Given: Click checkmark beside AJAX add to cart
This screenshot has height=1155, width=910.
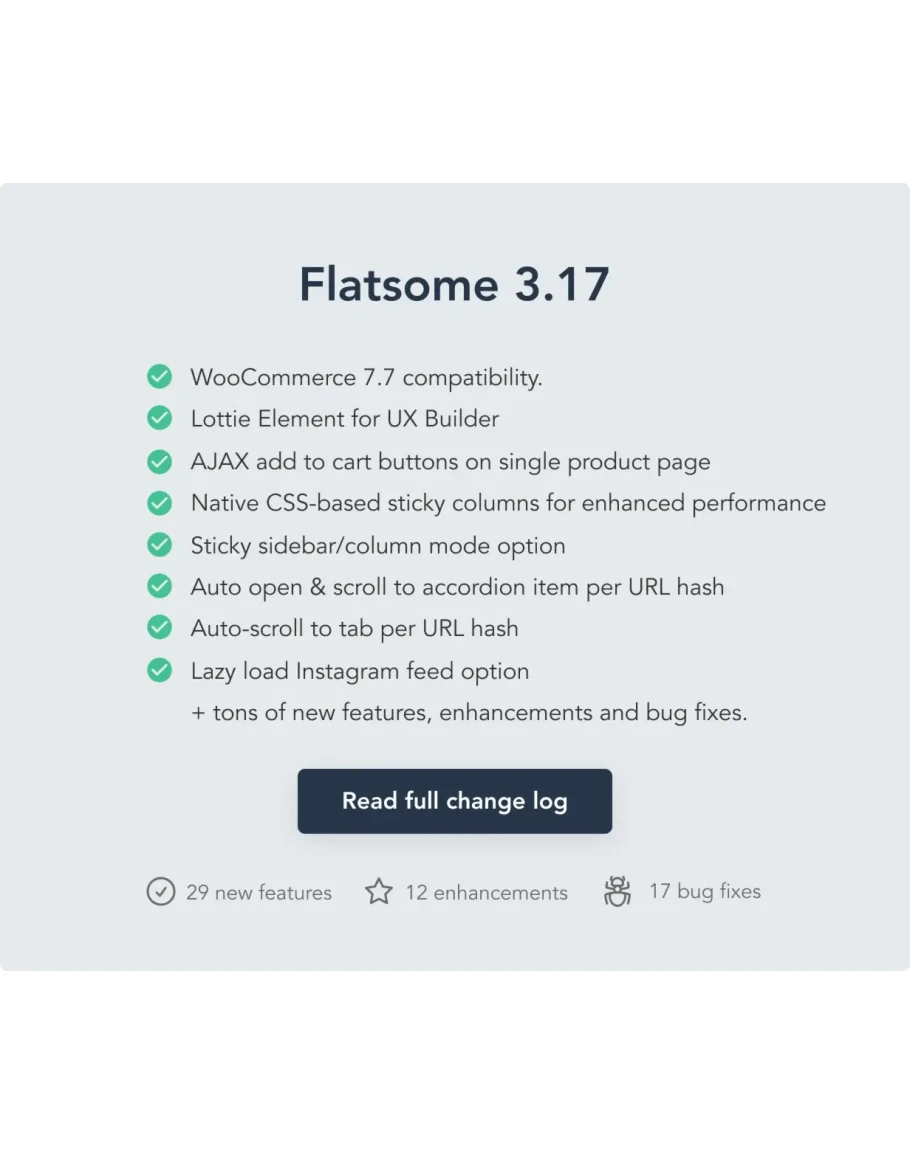Looking at the screenshot, I should (x=159, y=461).
